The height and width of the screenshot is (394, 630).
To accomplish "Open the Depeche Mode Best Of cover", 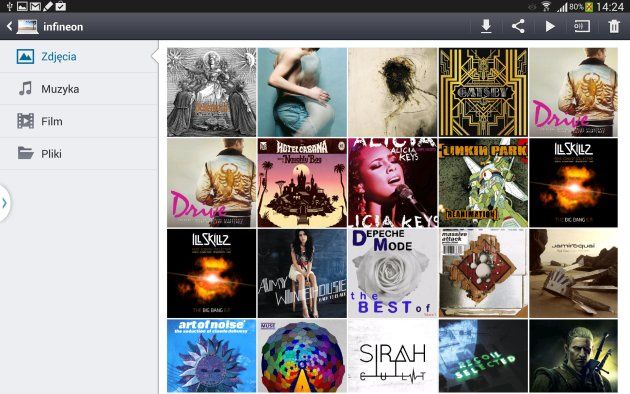I will point(393,273).
